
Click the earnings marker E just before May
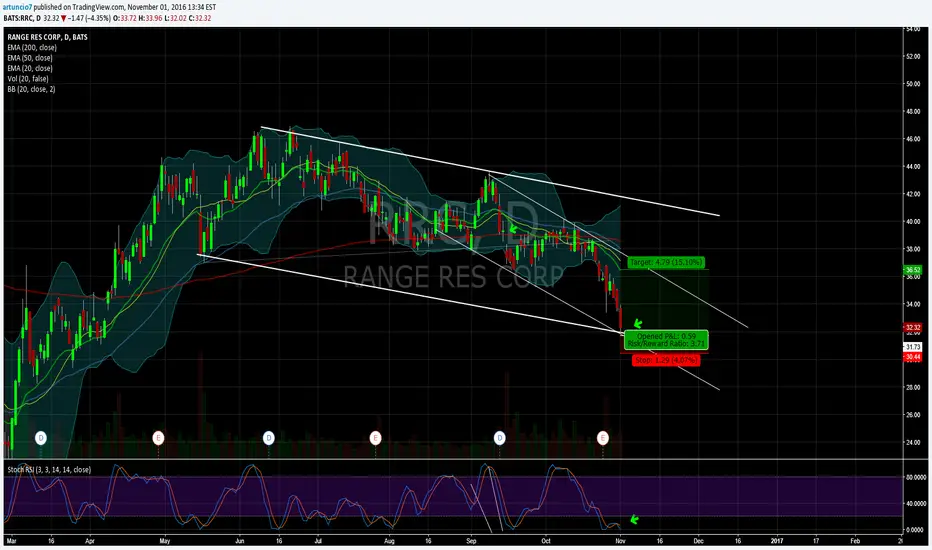pyautogui.click(x=158, y=438)
